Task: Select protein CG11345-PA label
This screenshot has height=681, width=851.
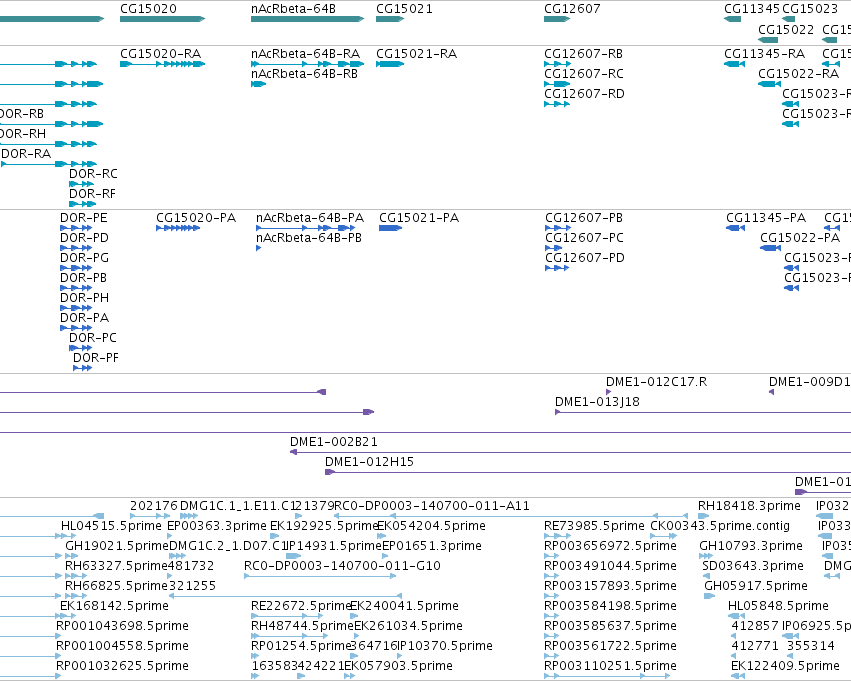Action: tap(766, 218)
